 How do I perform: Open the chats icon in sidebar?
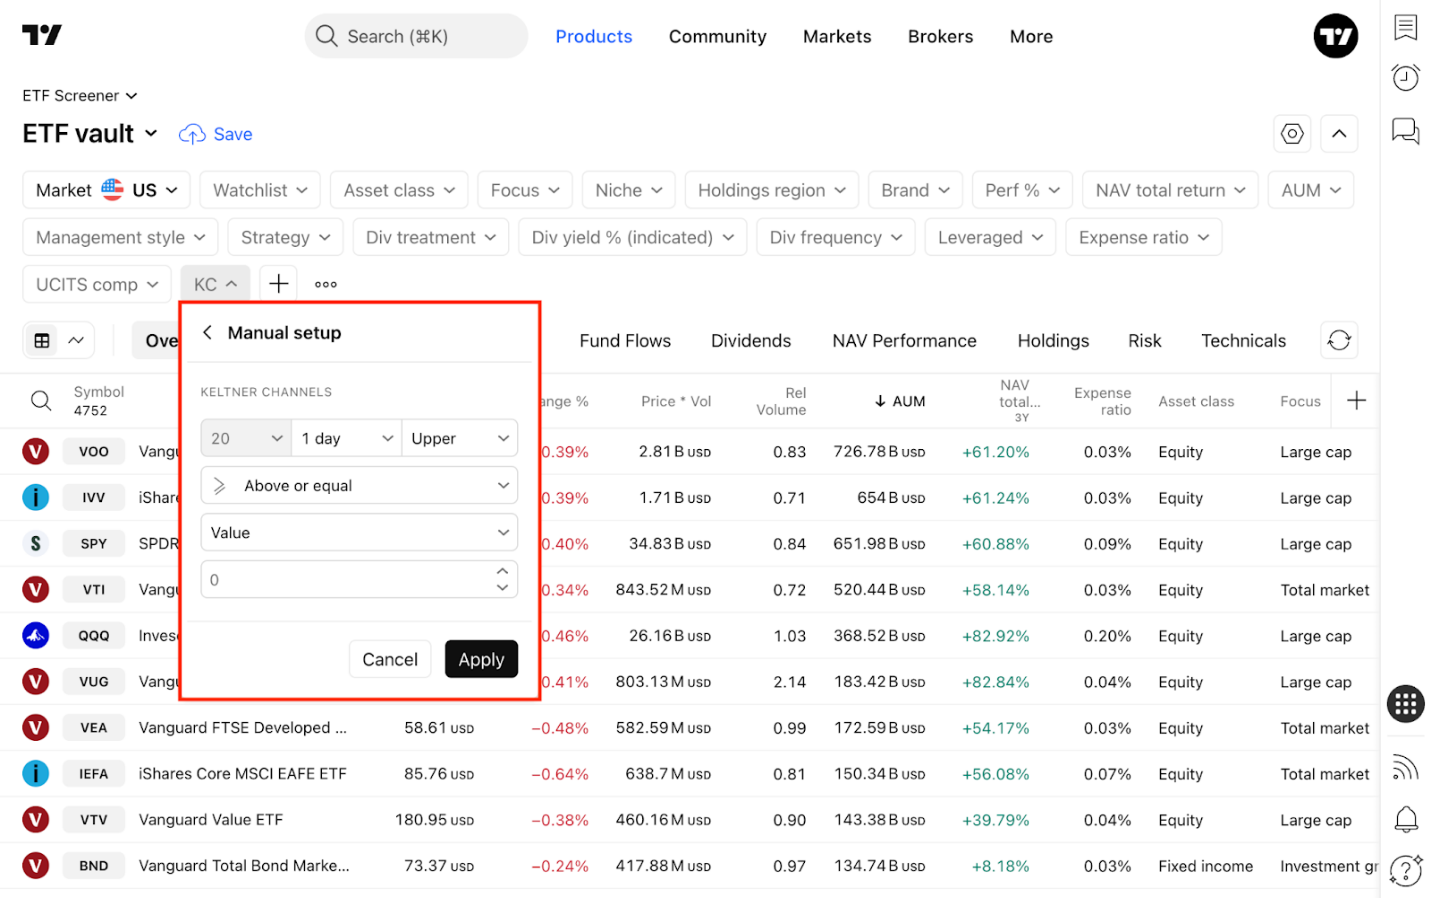click(x=1405, y=131)
